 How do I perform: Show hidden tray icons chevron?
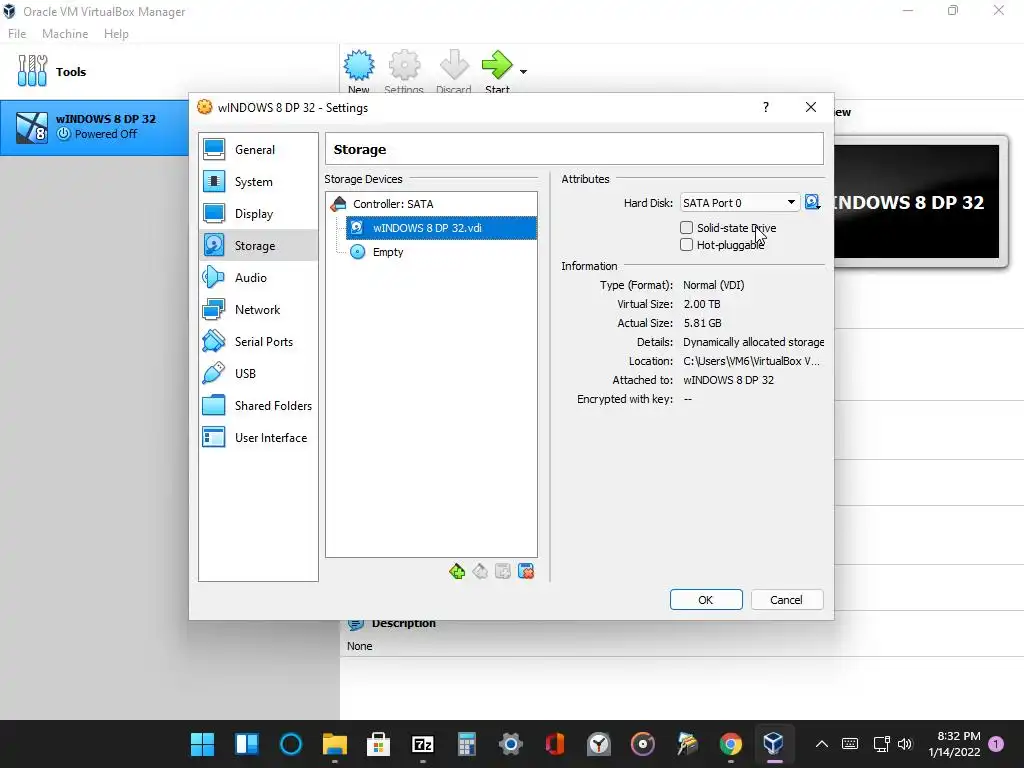pyautogui.click(x=822, y=744)
